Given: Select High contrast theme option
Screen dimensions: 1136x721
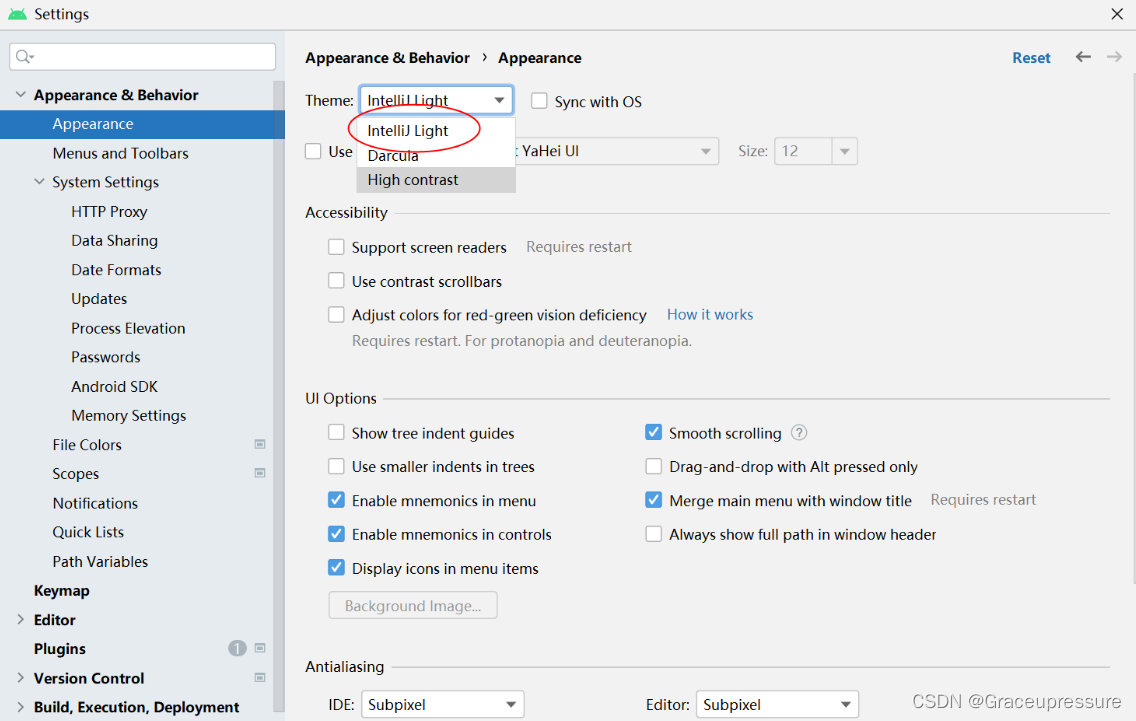Looking at the screenshot, I should pyautogui.click(x=436, y=180).
